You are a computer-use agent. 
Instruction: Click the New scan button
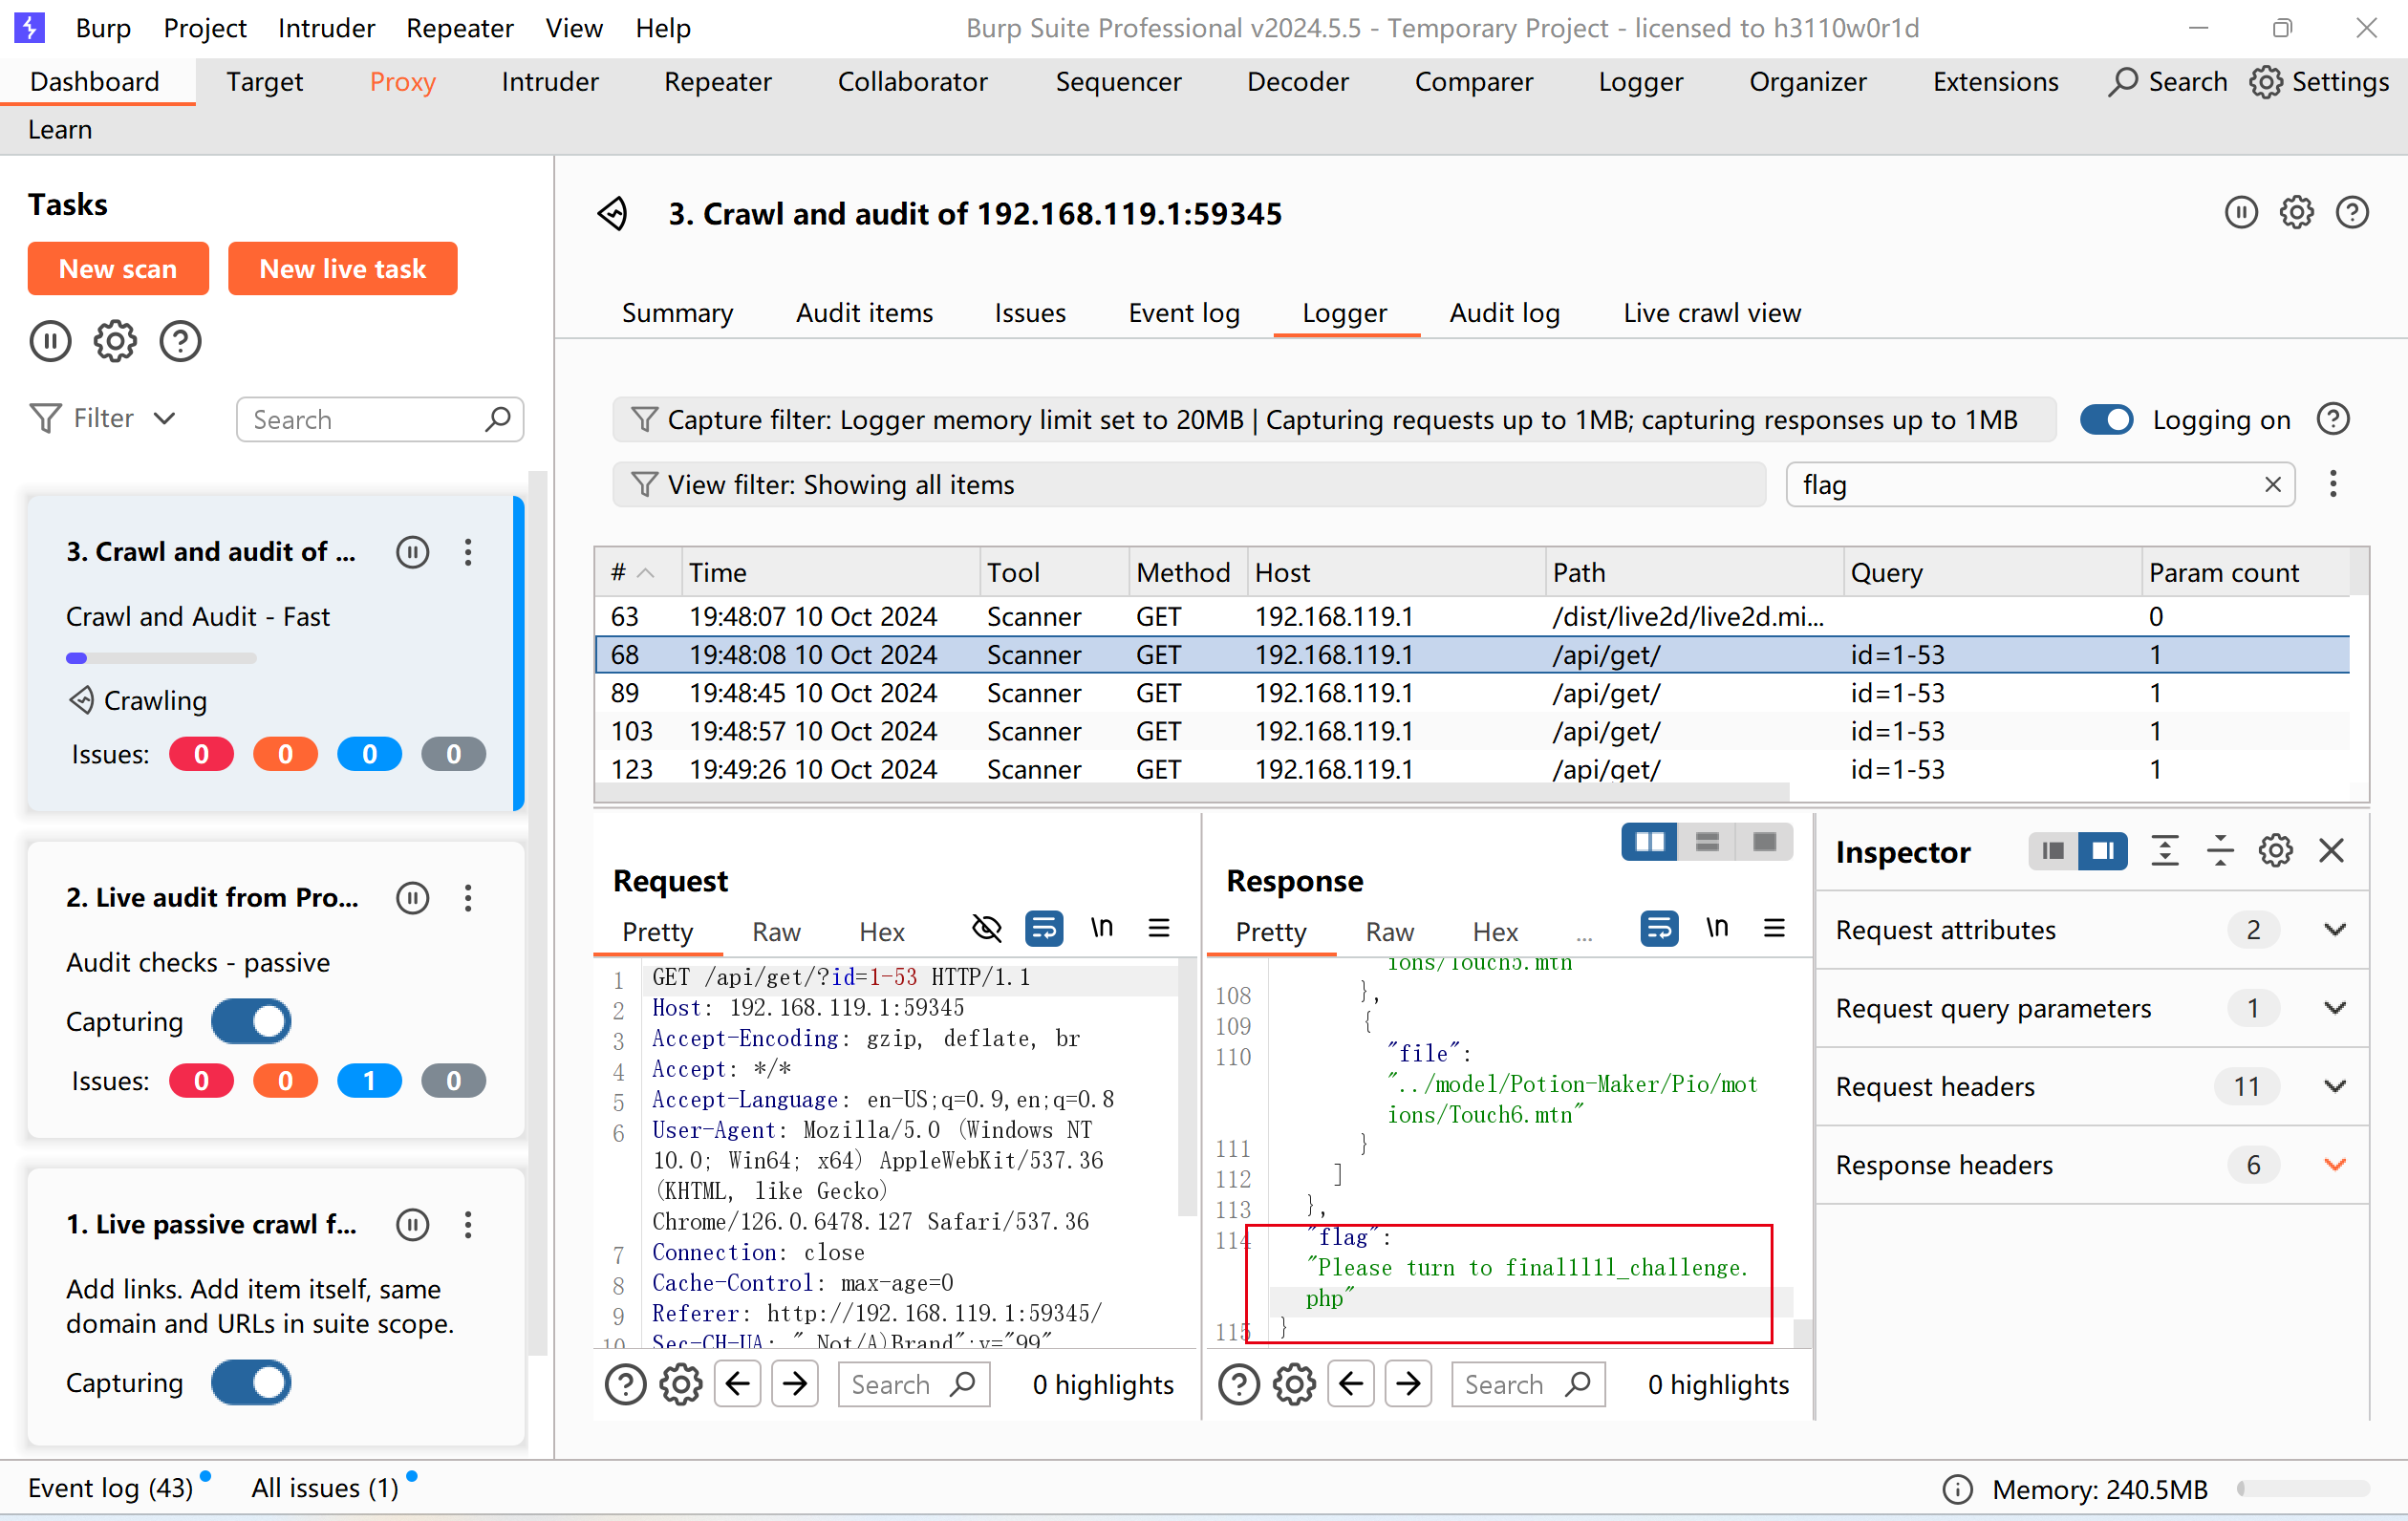click(118, 268)
